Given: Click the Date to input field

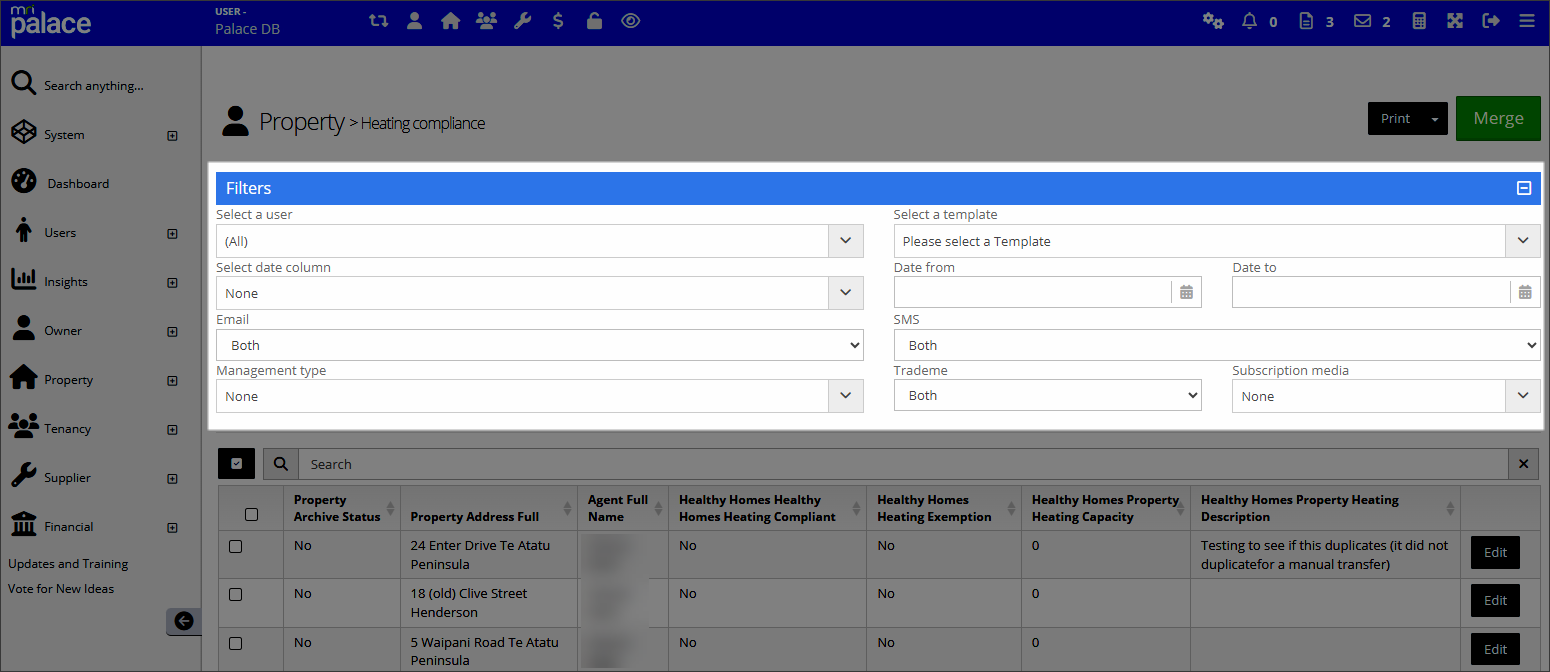Looking at the screenshot, I should point(1371,292).
